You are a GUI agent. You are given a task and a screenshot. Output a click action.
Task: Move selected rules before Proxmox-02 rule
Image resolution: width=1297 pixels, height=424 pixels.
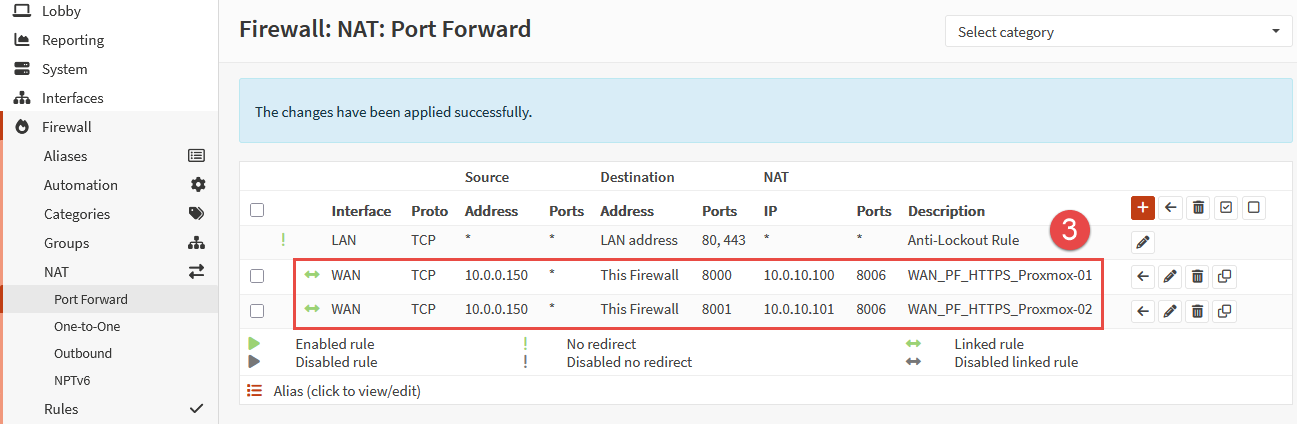1143,311
